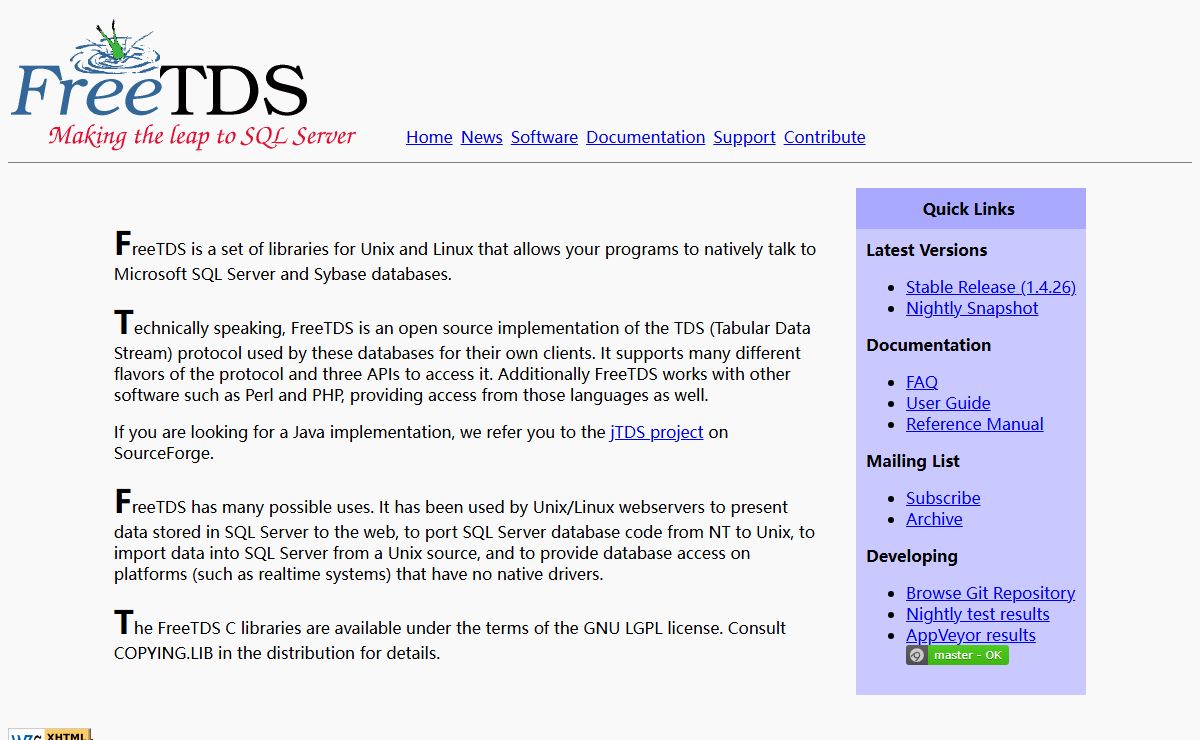Click the FreeTDS logo image
The height and width of the screenshot is (740, 1200).
[183, 84]
